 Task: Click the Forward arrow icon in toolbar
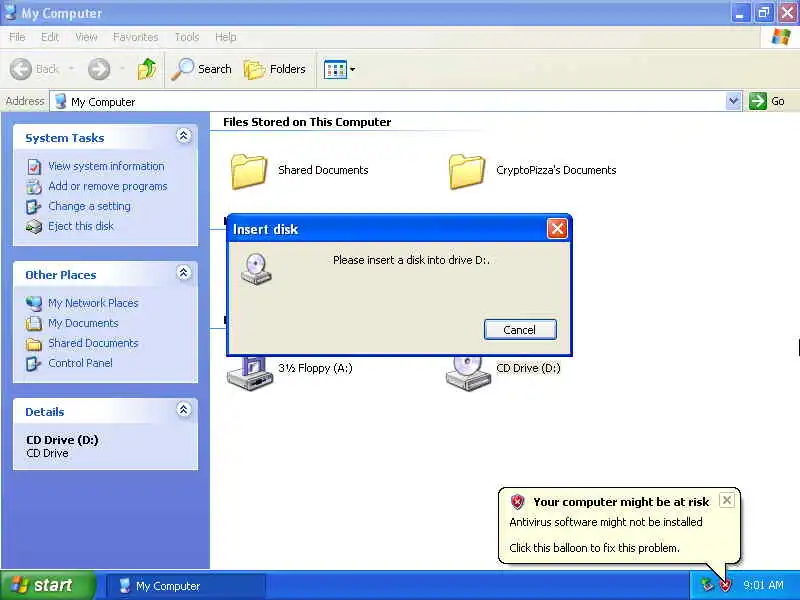coord(99,69)
